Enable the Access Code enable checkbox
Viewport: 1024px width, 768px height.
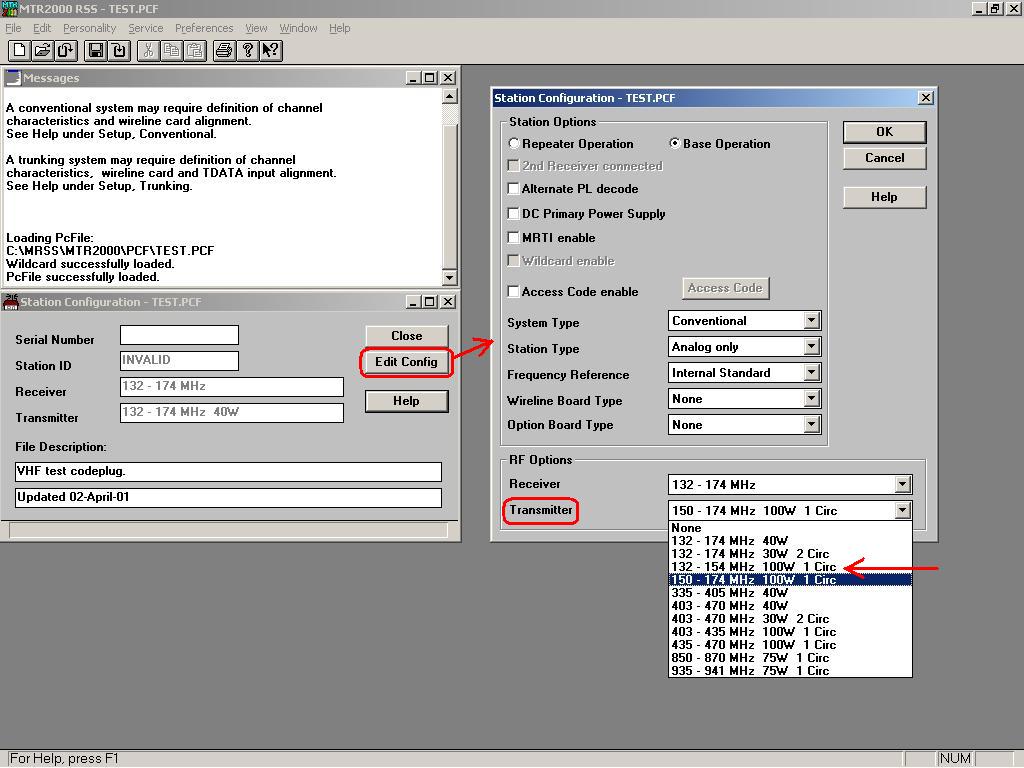tap(514, 292)
